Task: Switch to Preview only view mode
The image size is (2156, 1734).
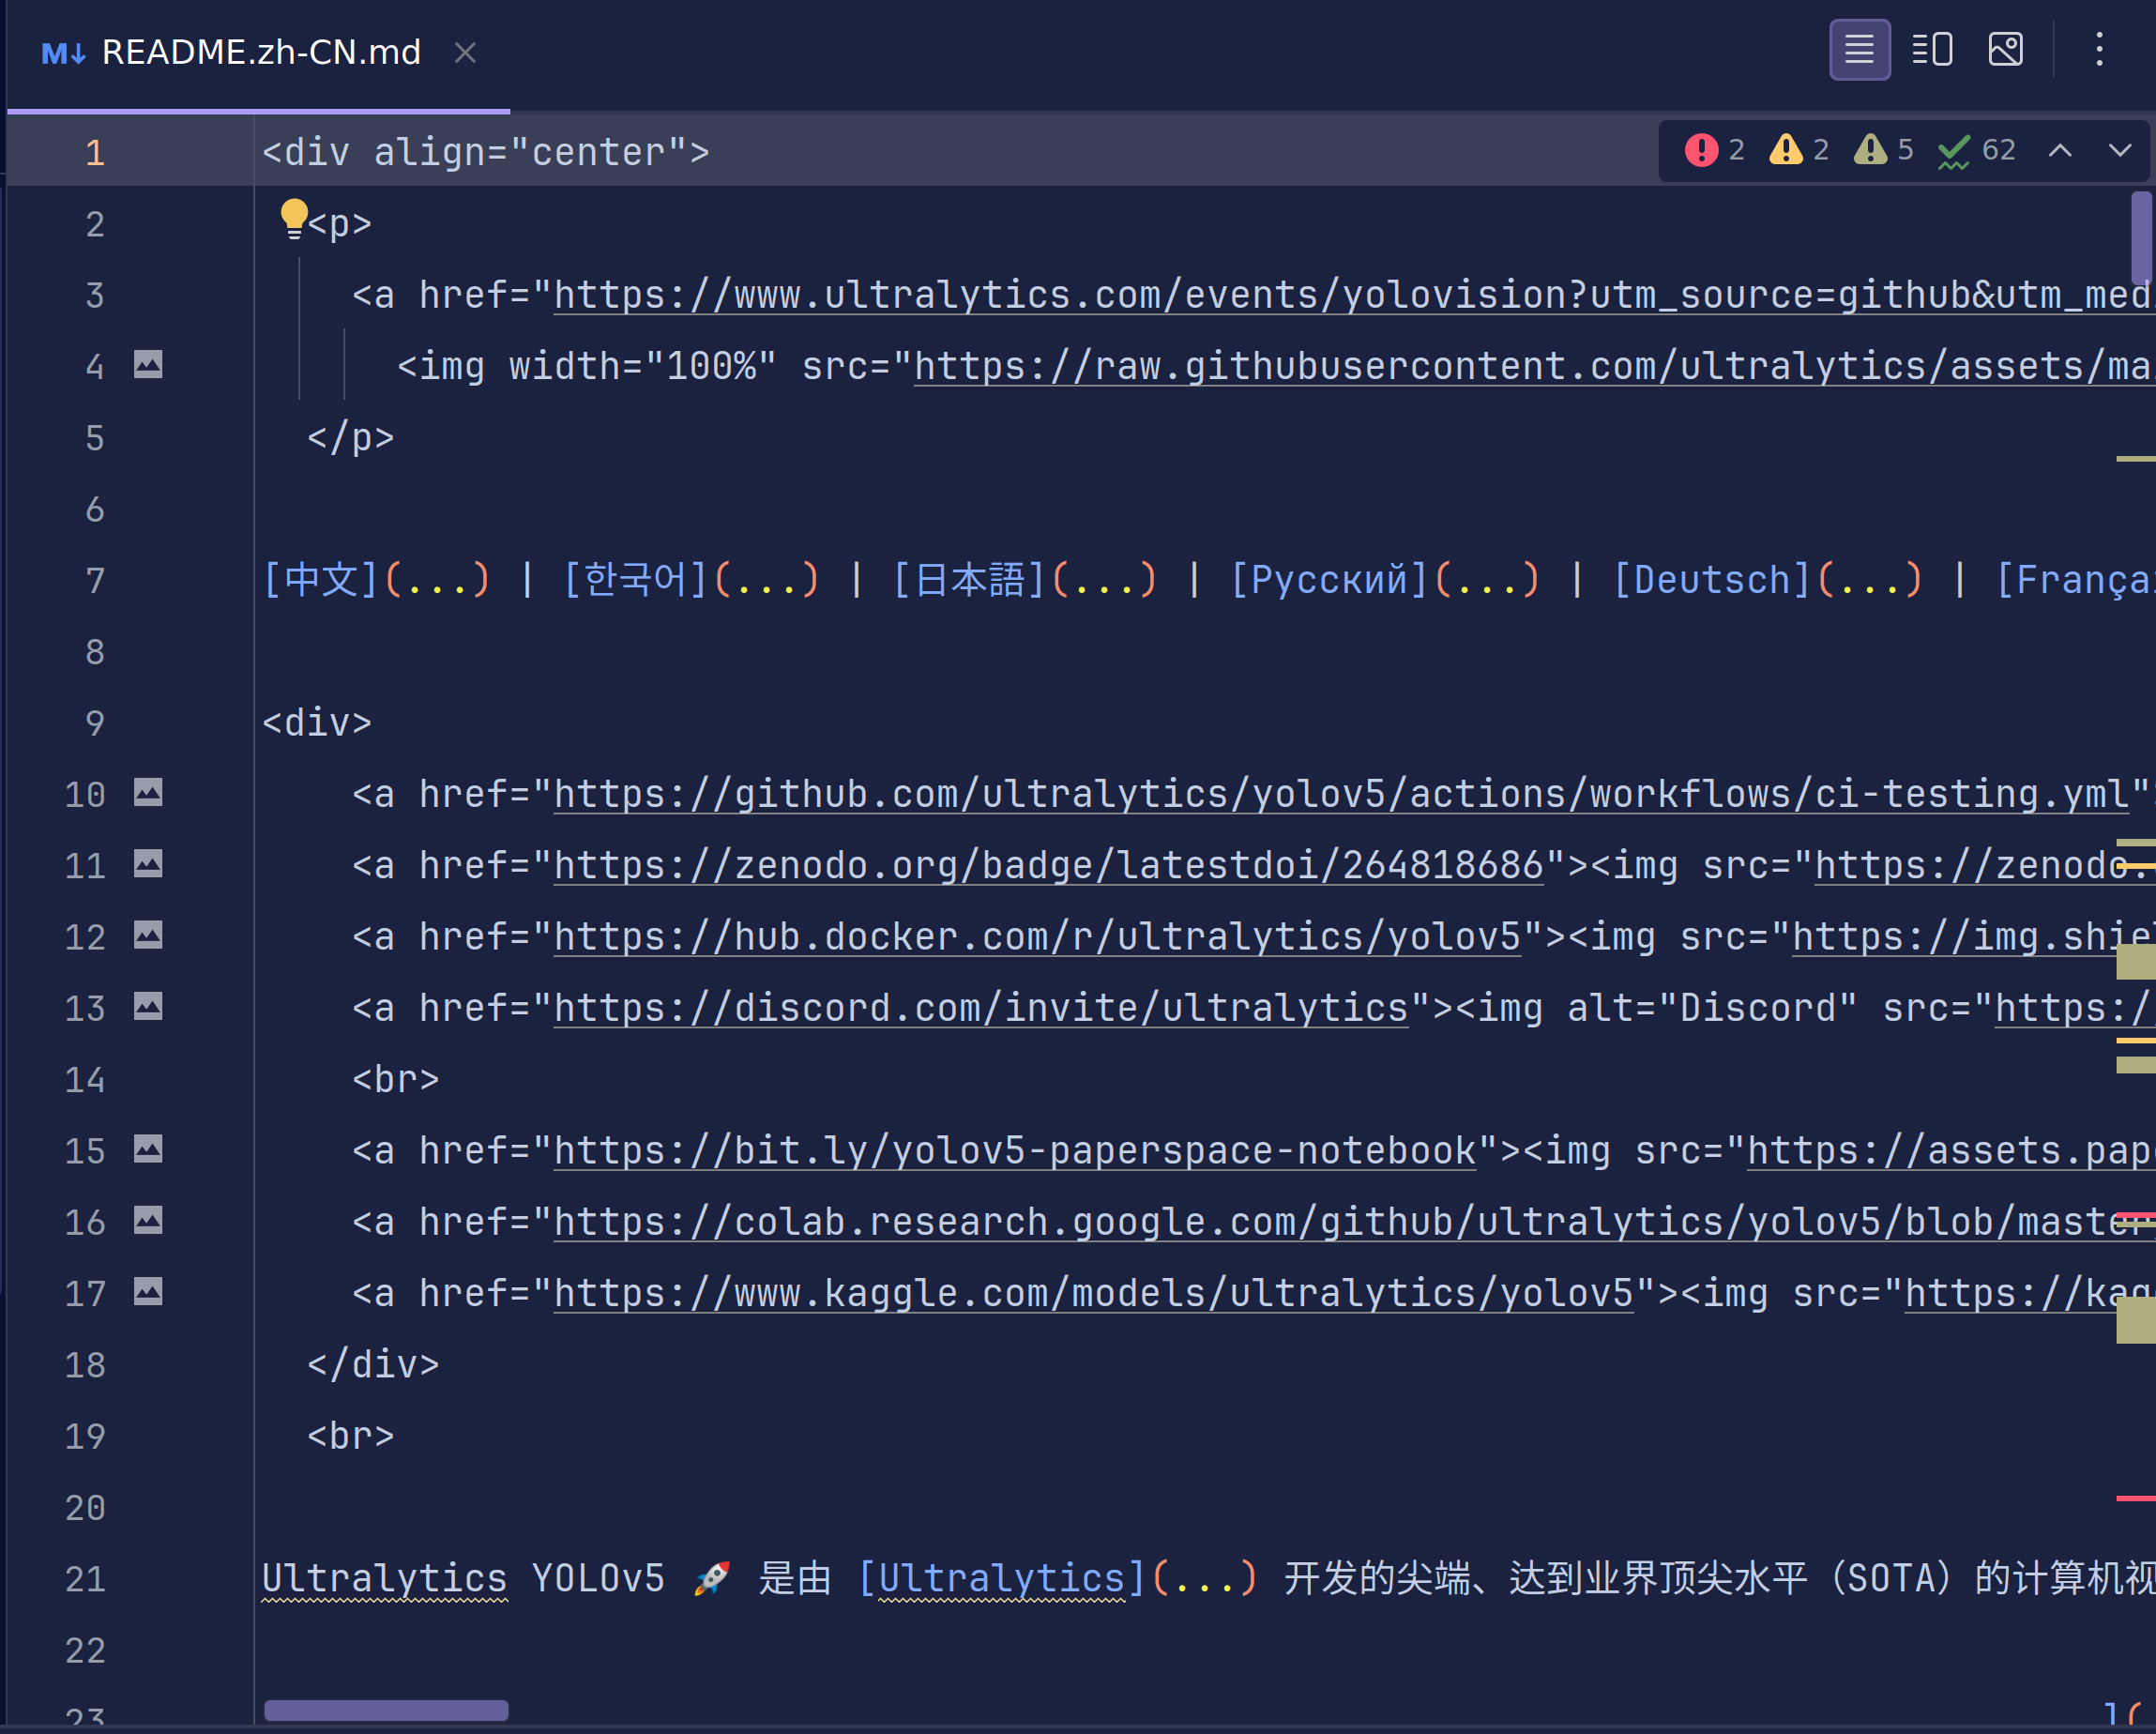Action: pos(2005,49)
